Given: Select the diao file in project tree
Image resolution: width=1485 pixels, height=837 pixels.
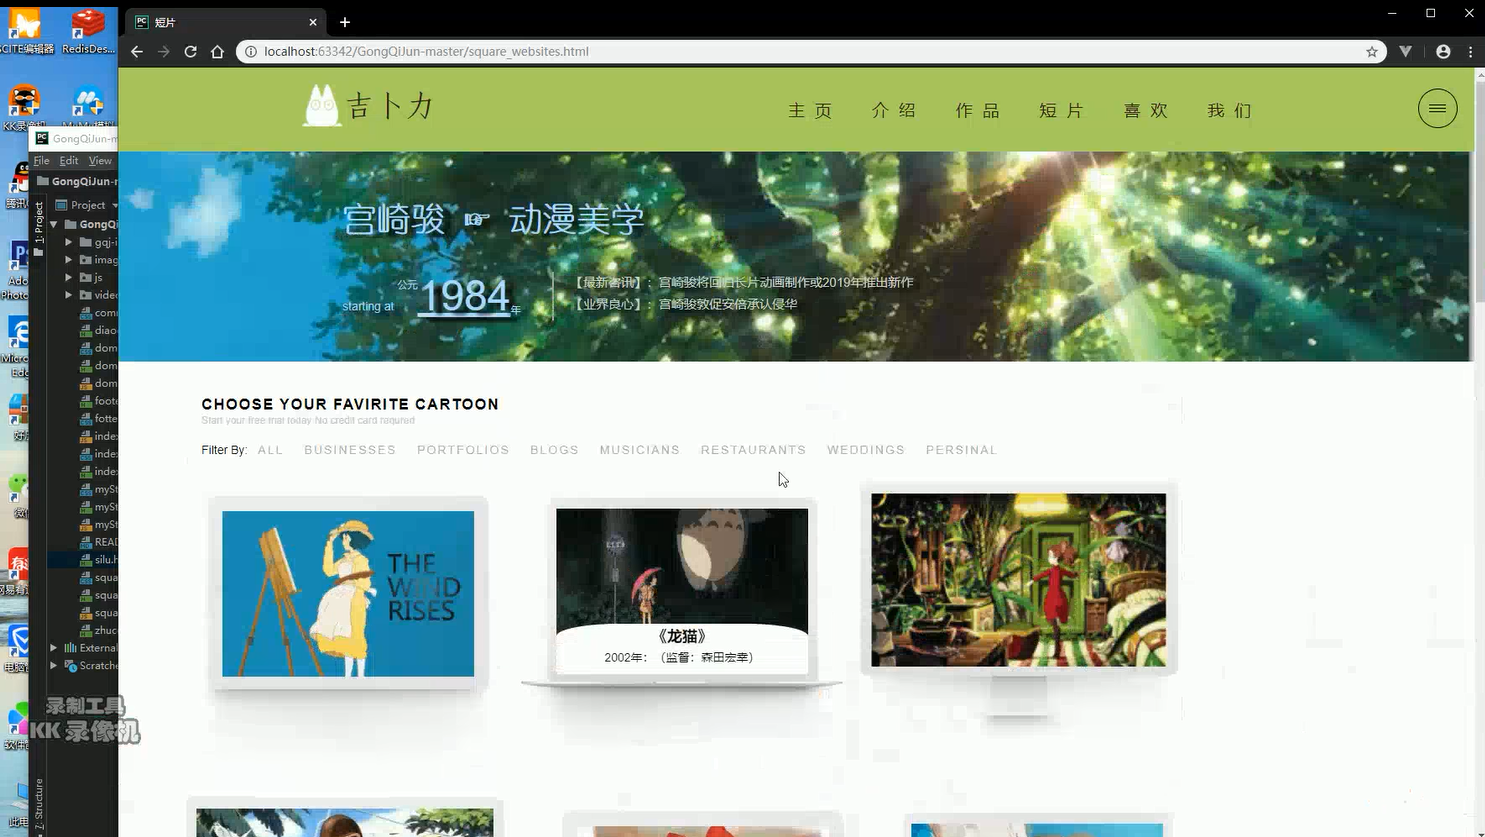Looking at the screenshot, I should pos(98,330).
